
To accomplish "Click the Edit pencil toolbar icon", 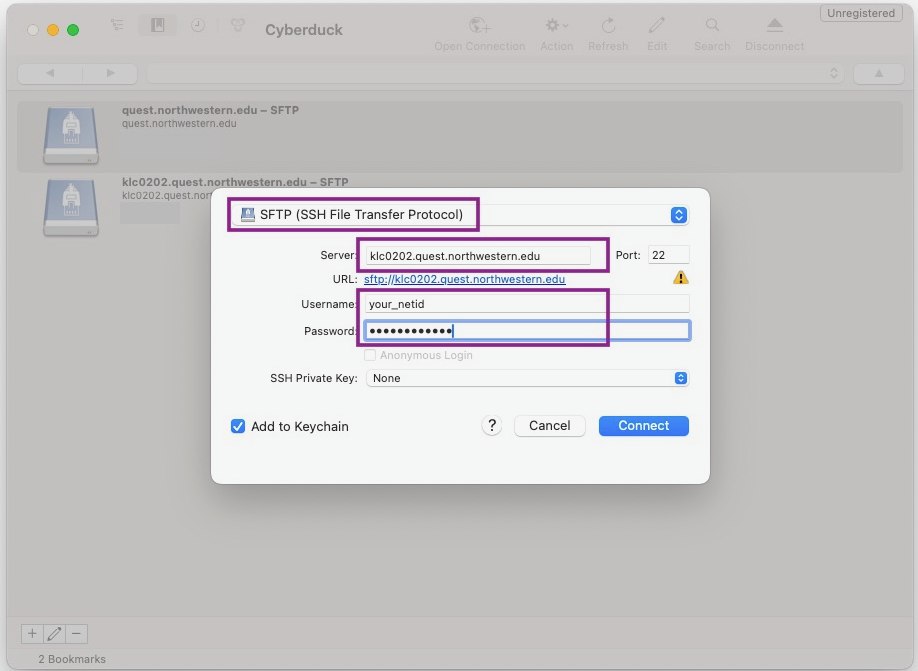I will click(x=657, y=26).
